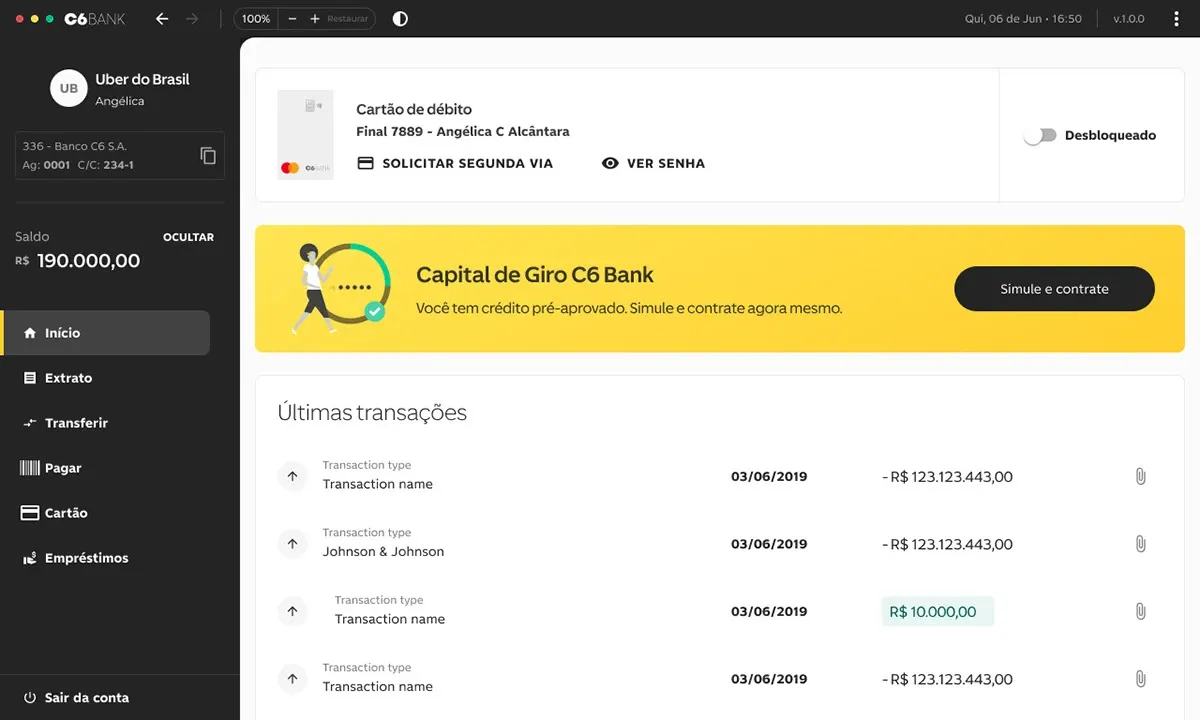Screen dimensions: 1200x720
Task: Click the C6 BANK logo
Action: pyautogui.click(x=95, y=19)
